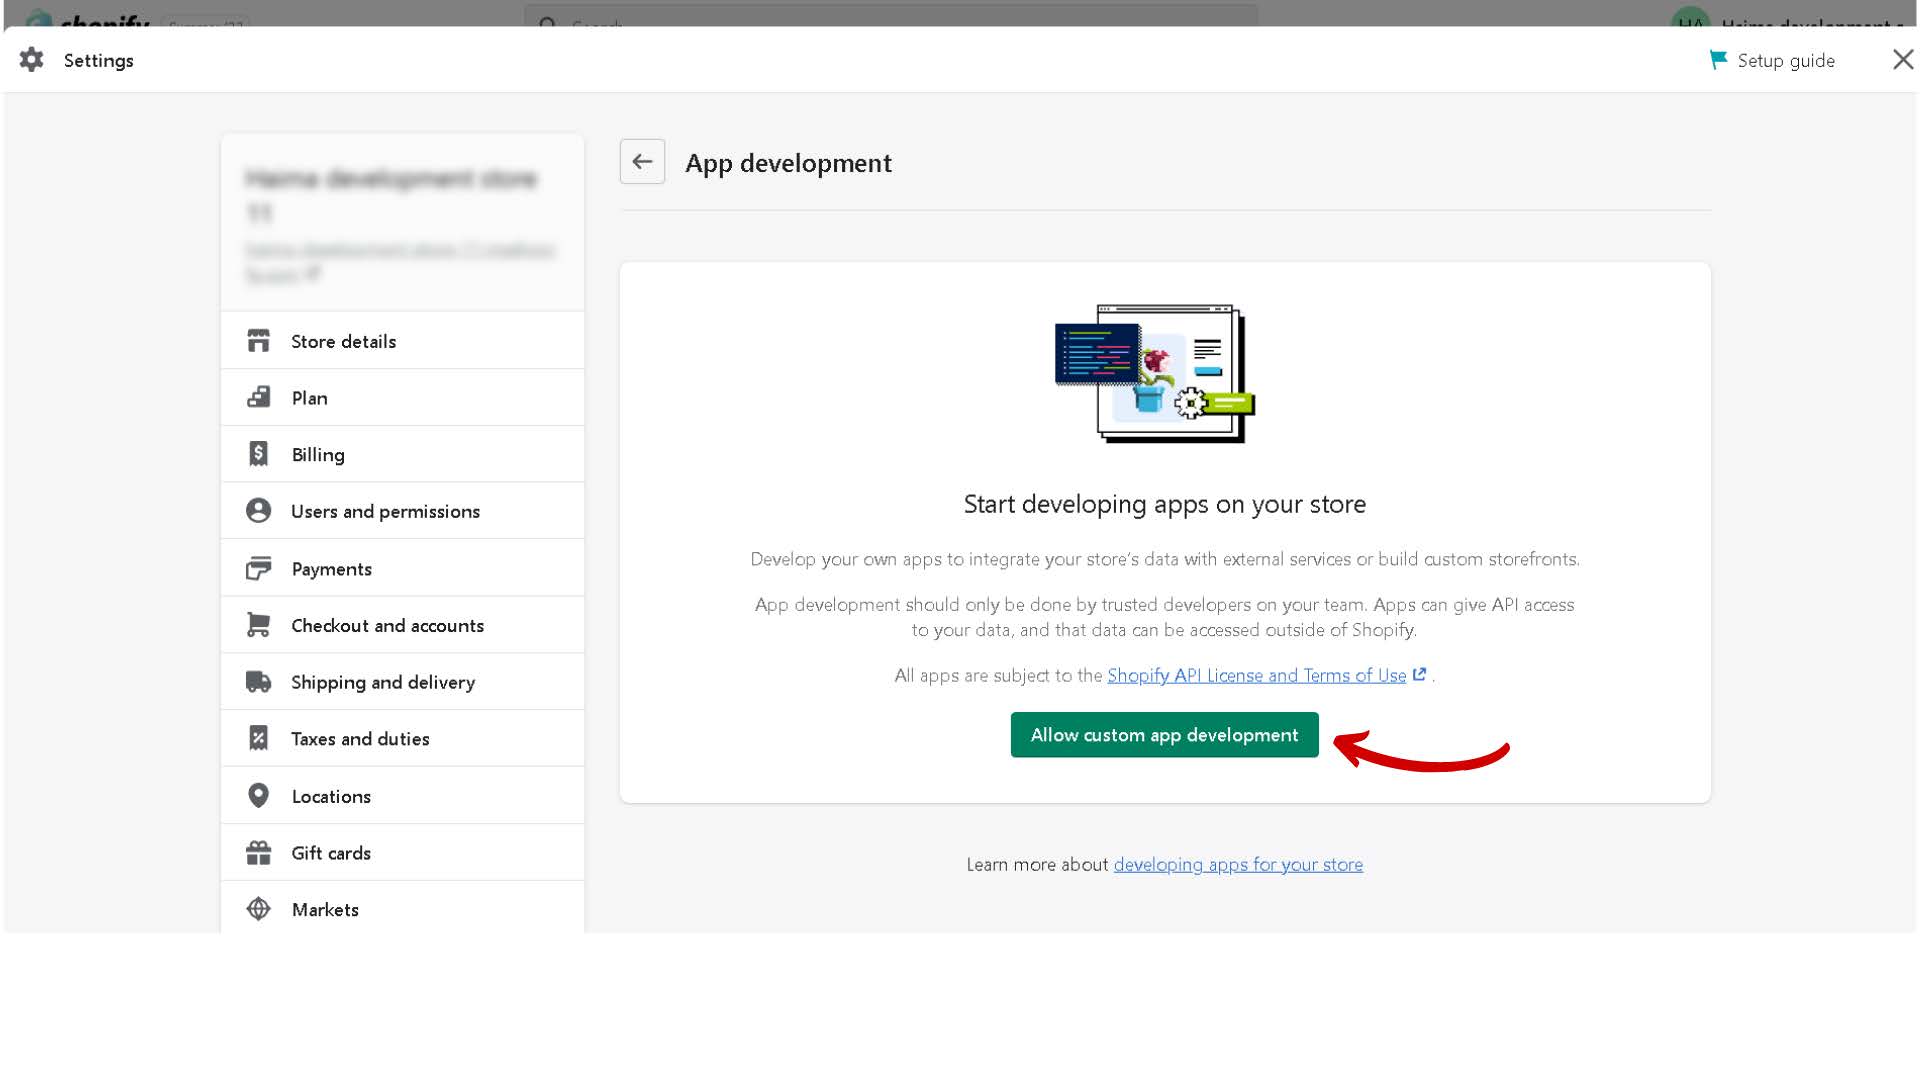Open Shopify API License and Terms link
The width and height of the screenshot is (1920, 1080).
(x=1256, y=676)
